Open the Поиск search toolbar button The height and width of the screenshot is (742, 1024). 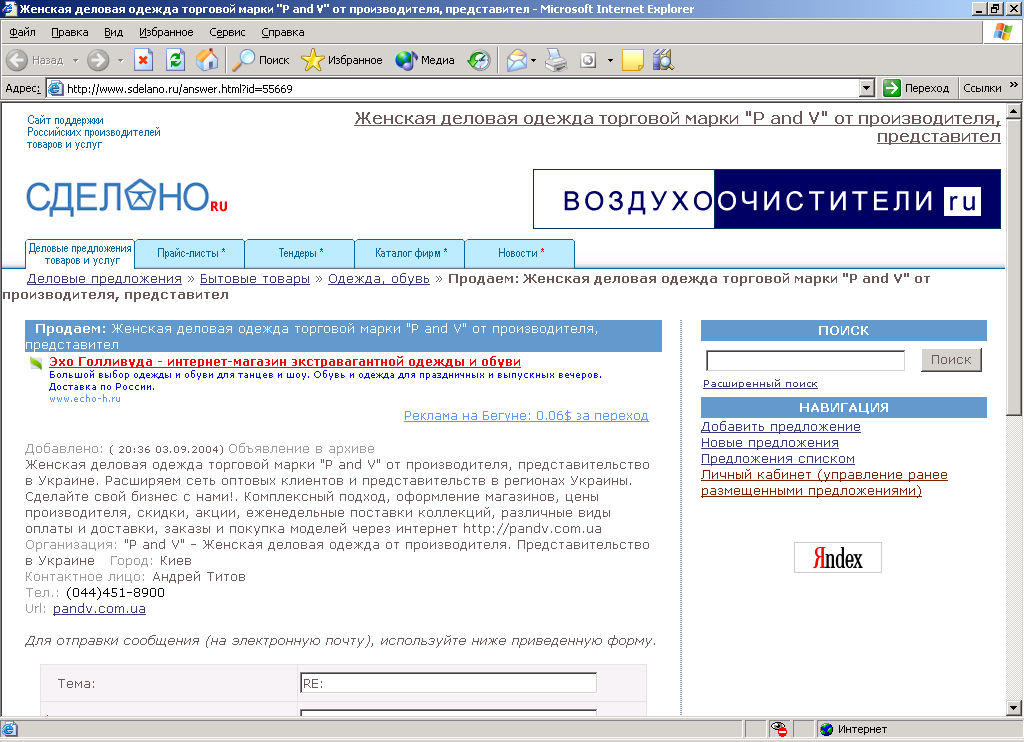[261, 60]
